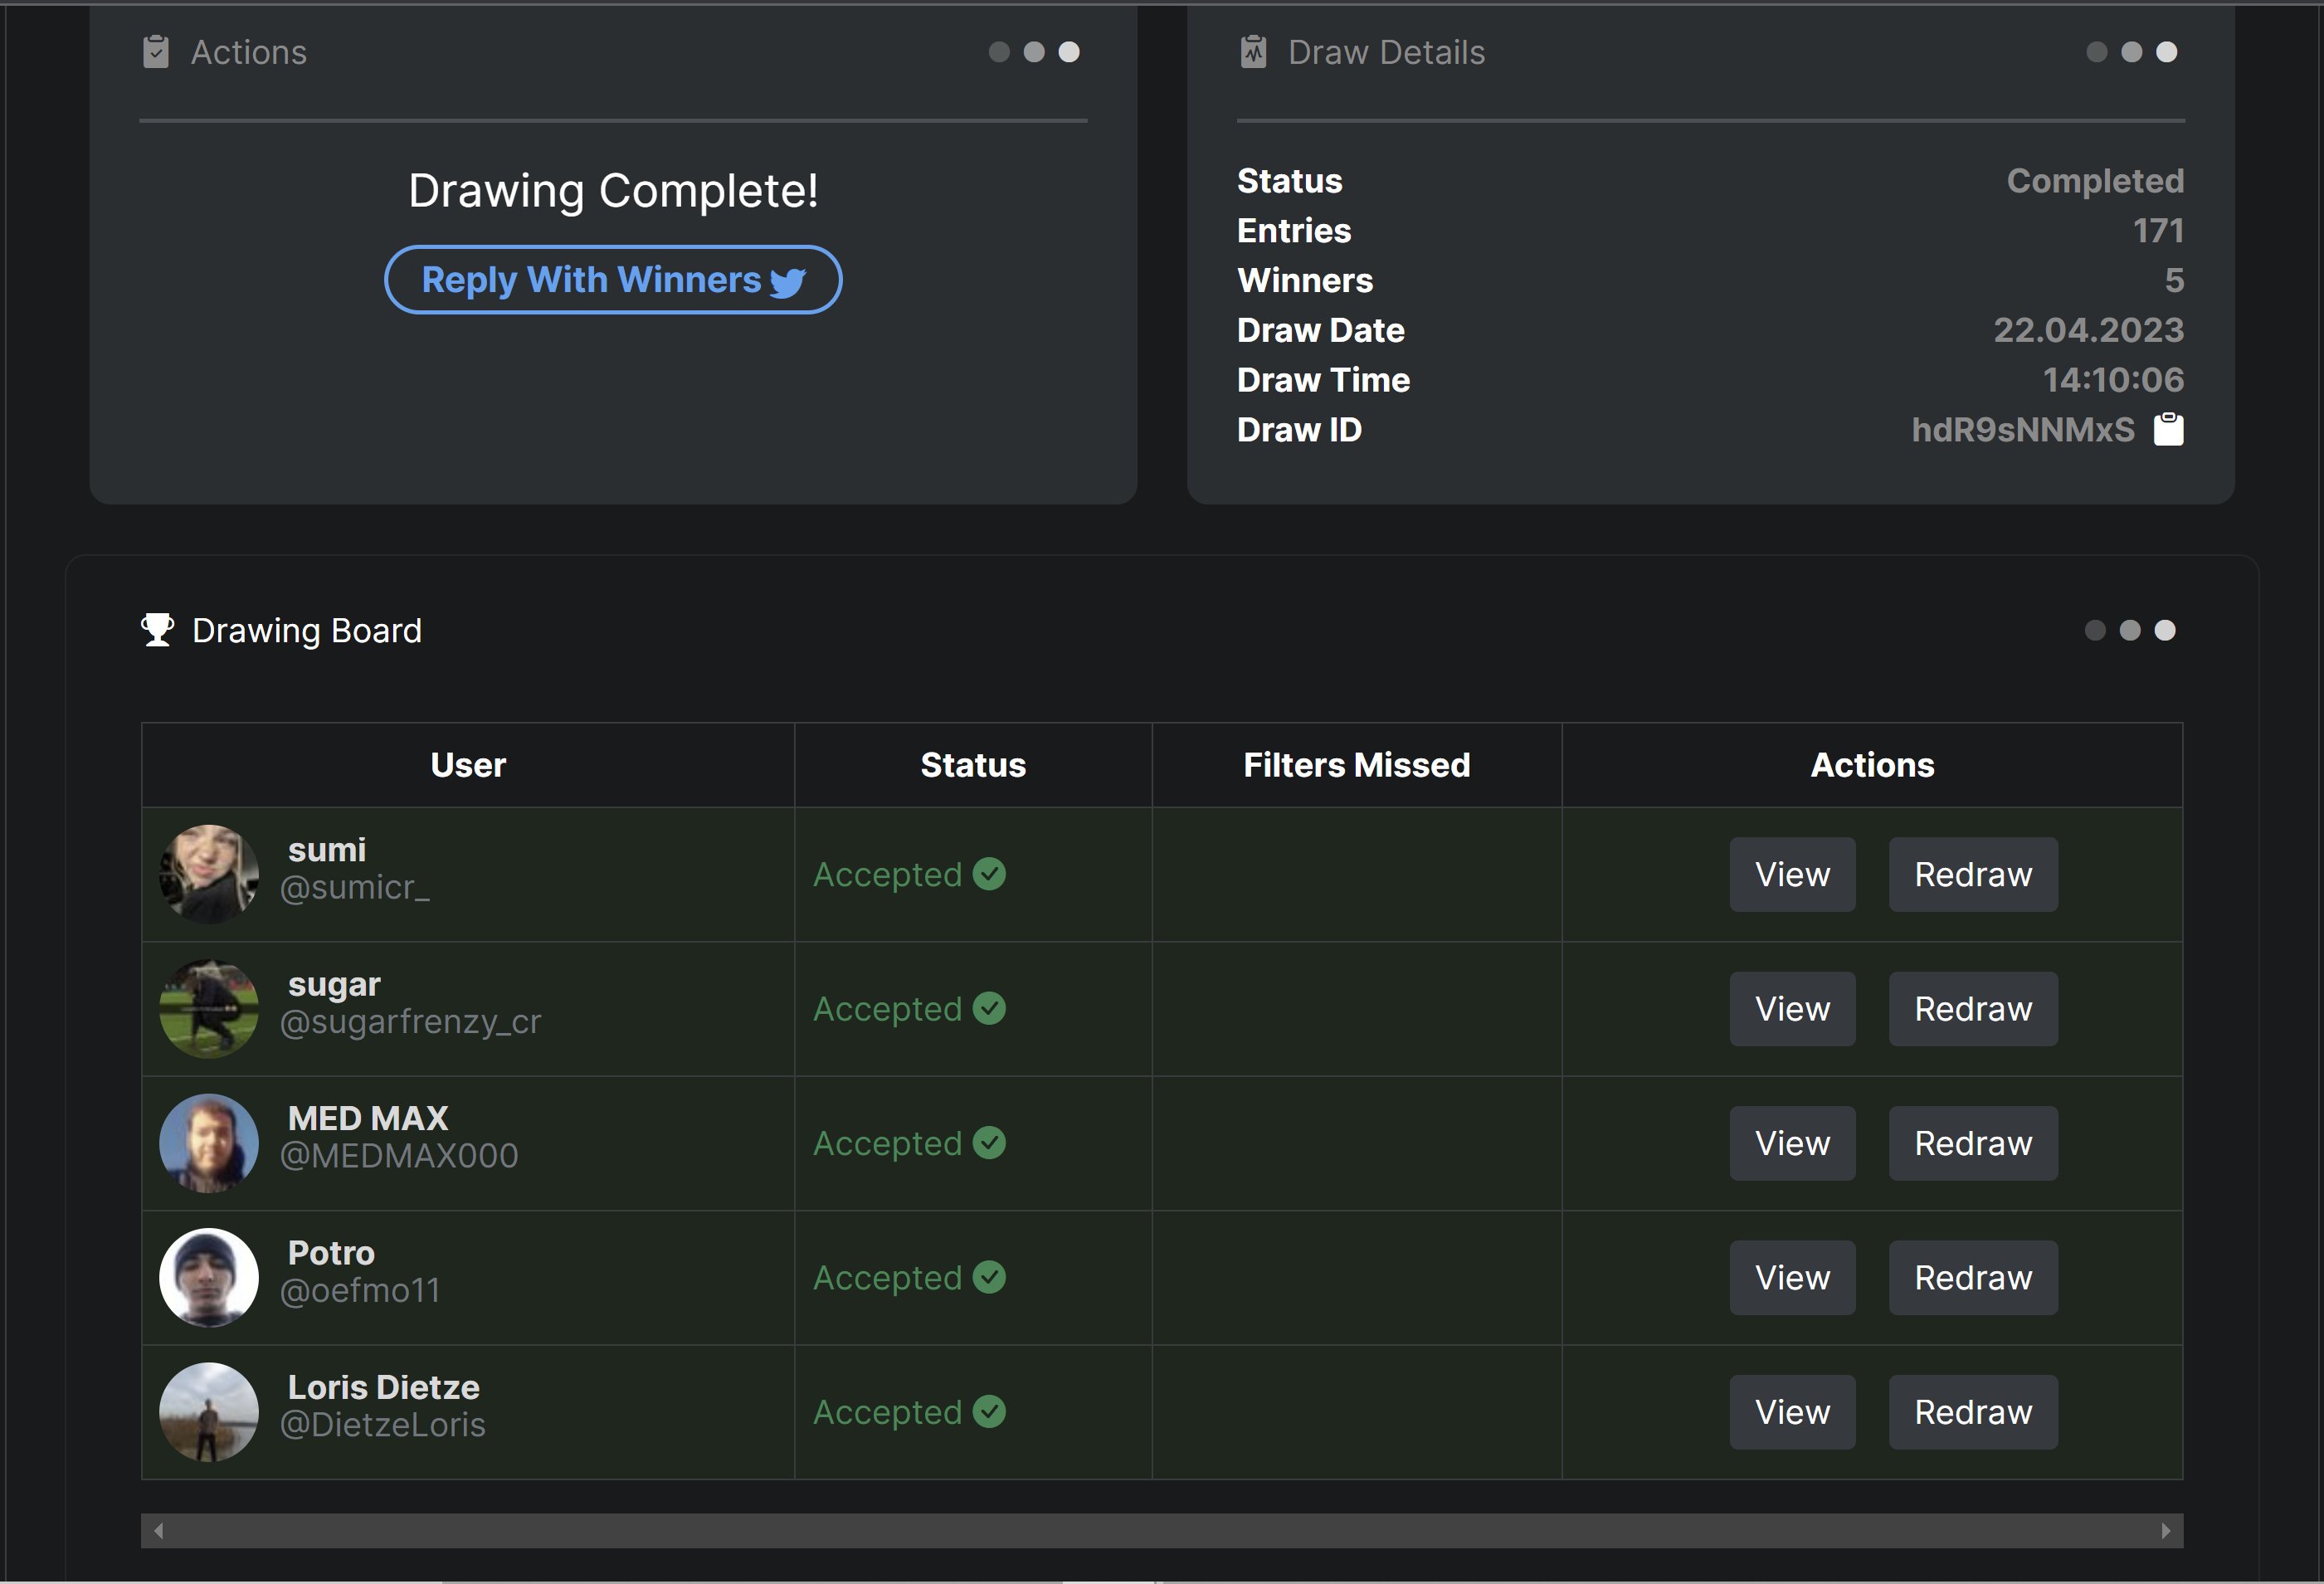Click the dark gray dot in Drawing Board header
This screenshot has width=2324, height=1584.
point(2095,630)
